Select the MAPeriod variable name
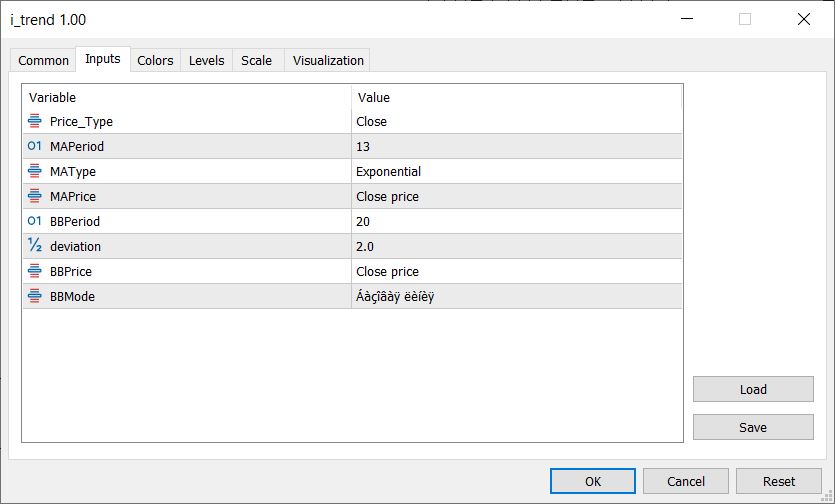This screenshot has width=835, height=504. (77, 147)
